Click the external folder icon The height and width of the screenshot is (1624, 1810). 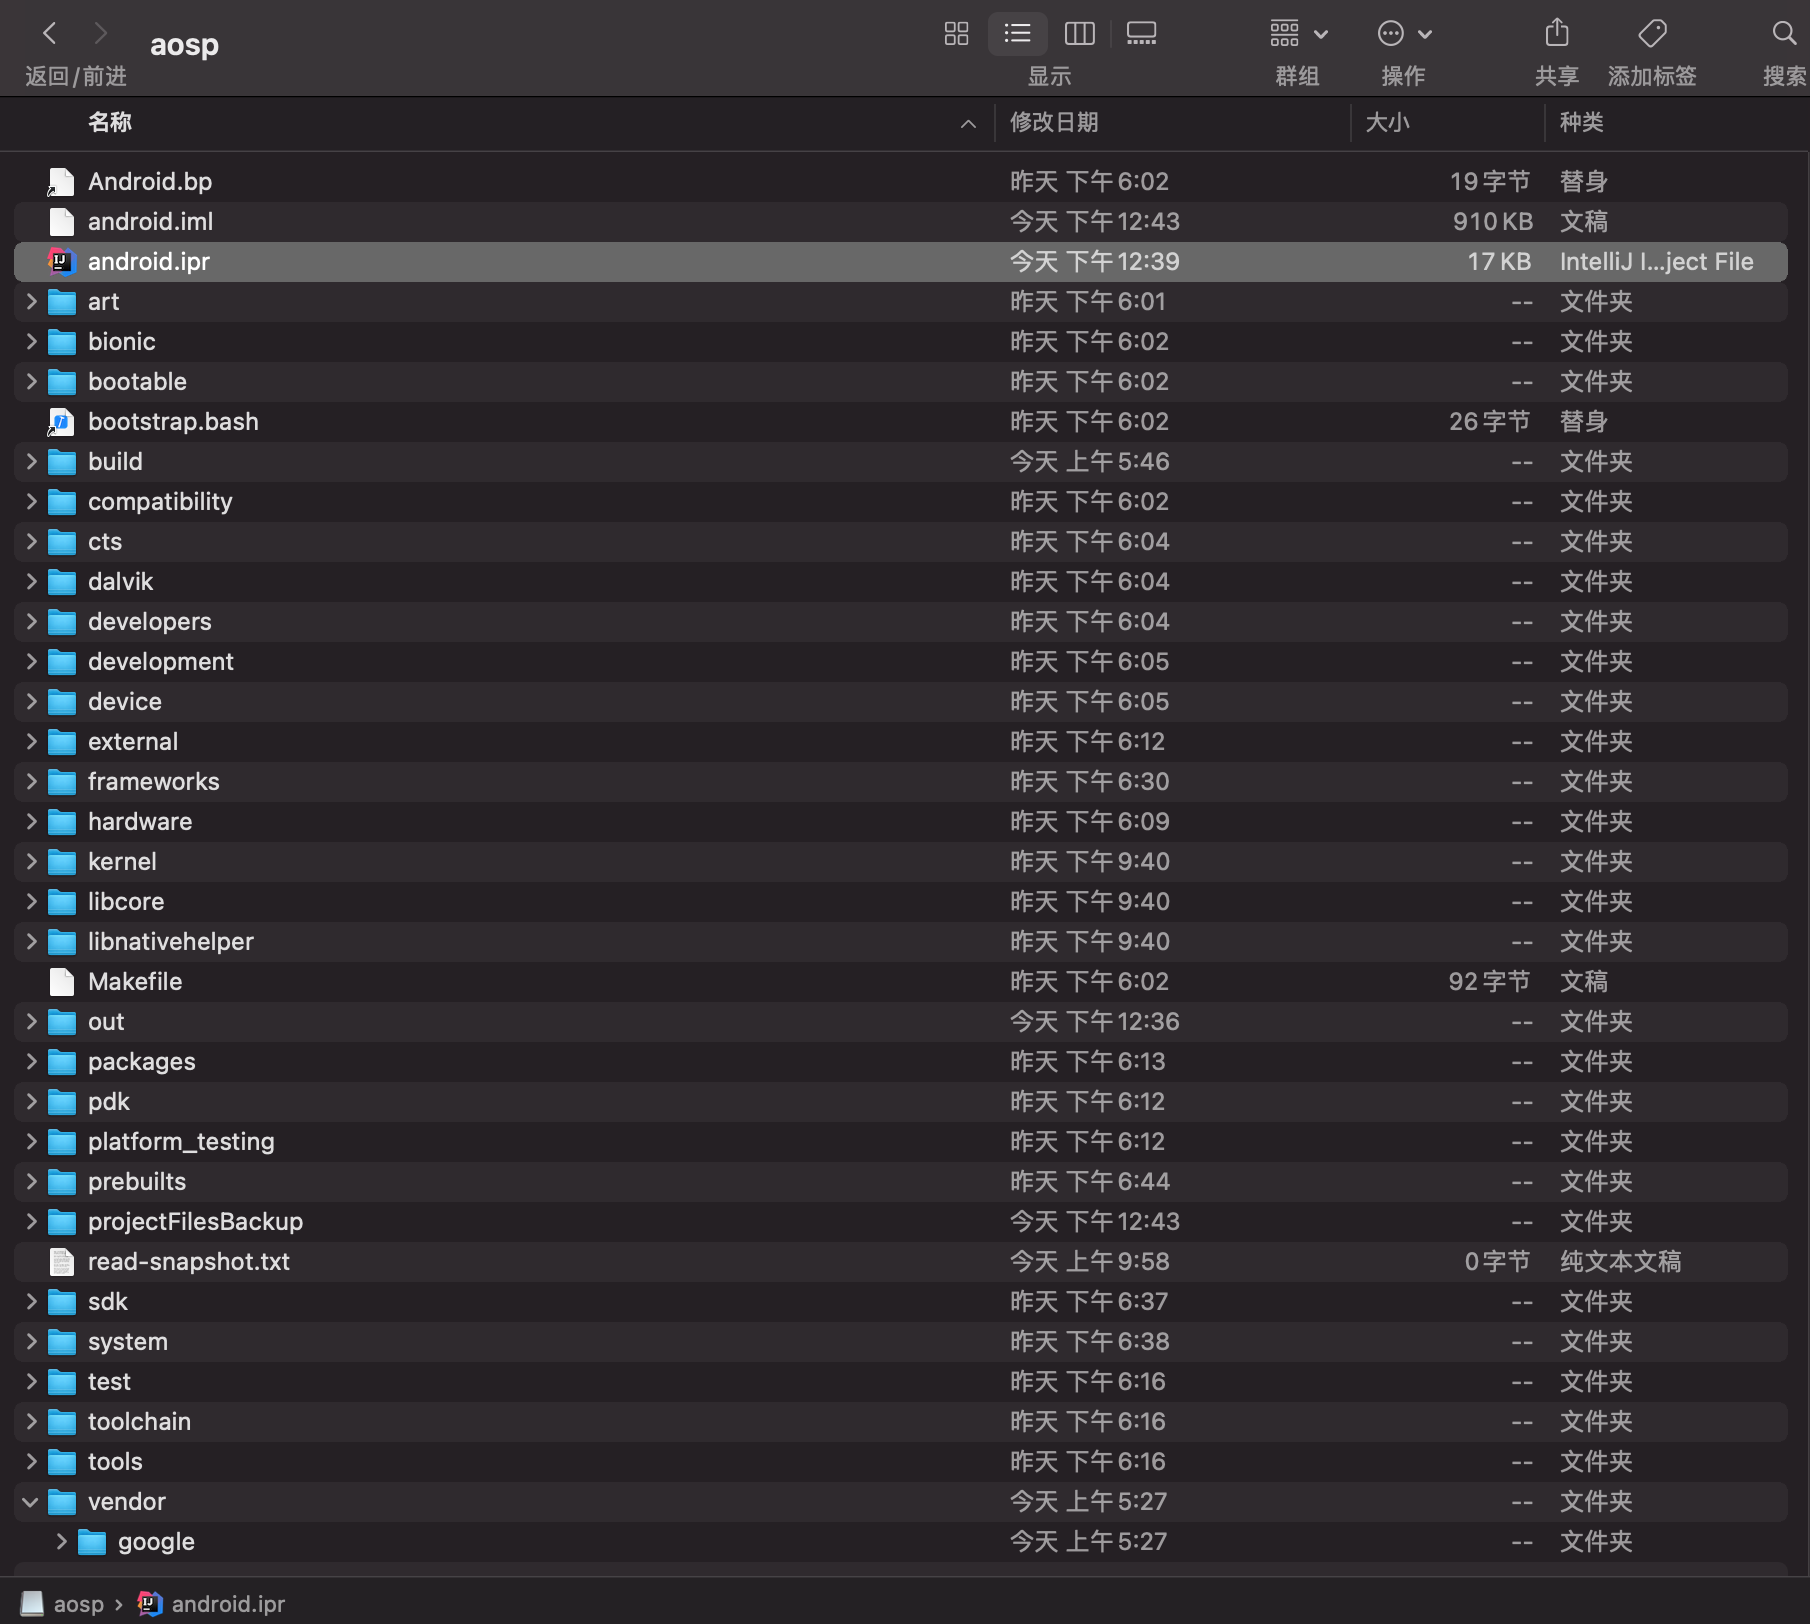point(62,741)
